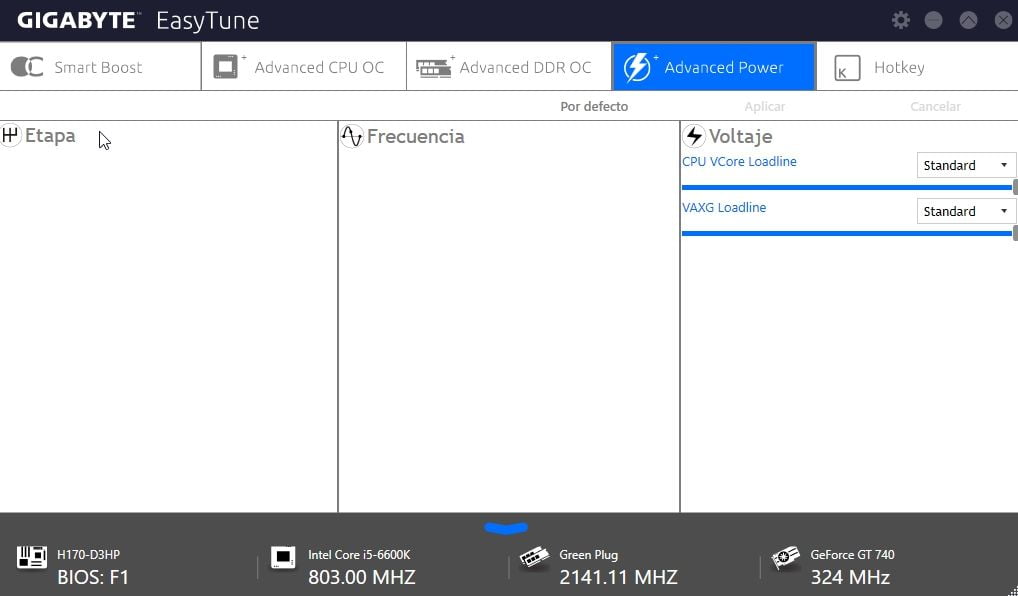Screen dimensions: 1018x596
Task: Click Intel Core i5-6600K label
Action: click(359, 555)
